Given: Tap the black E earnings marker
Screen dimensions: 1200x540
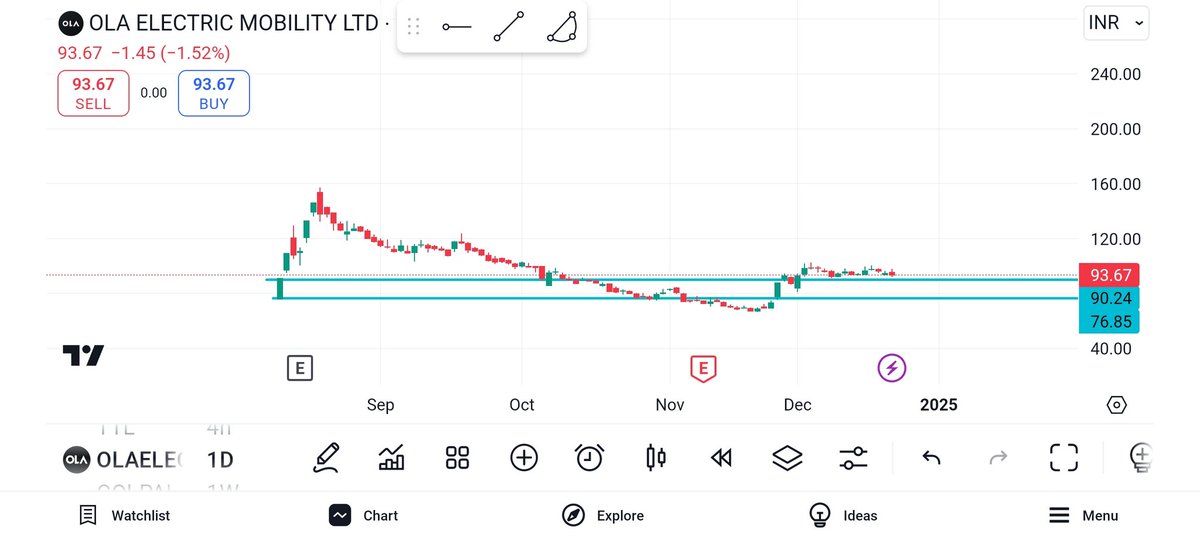Looking at the screenshot, I should click(x=299, y=368).
